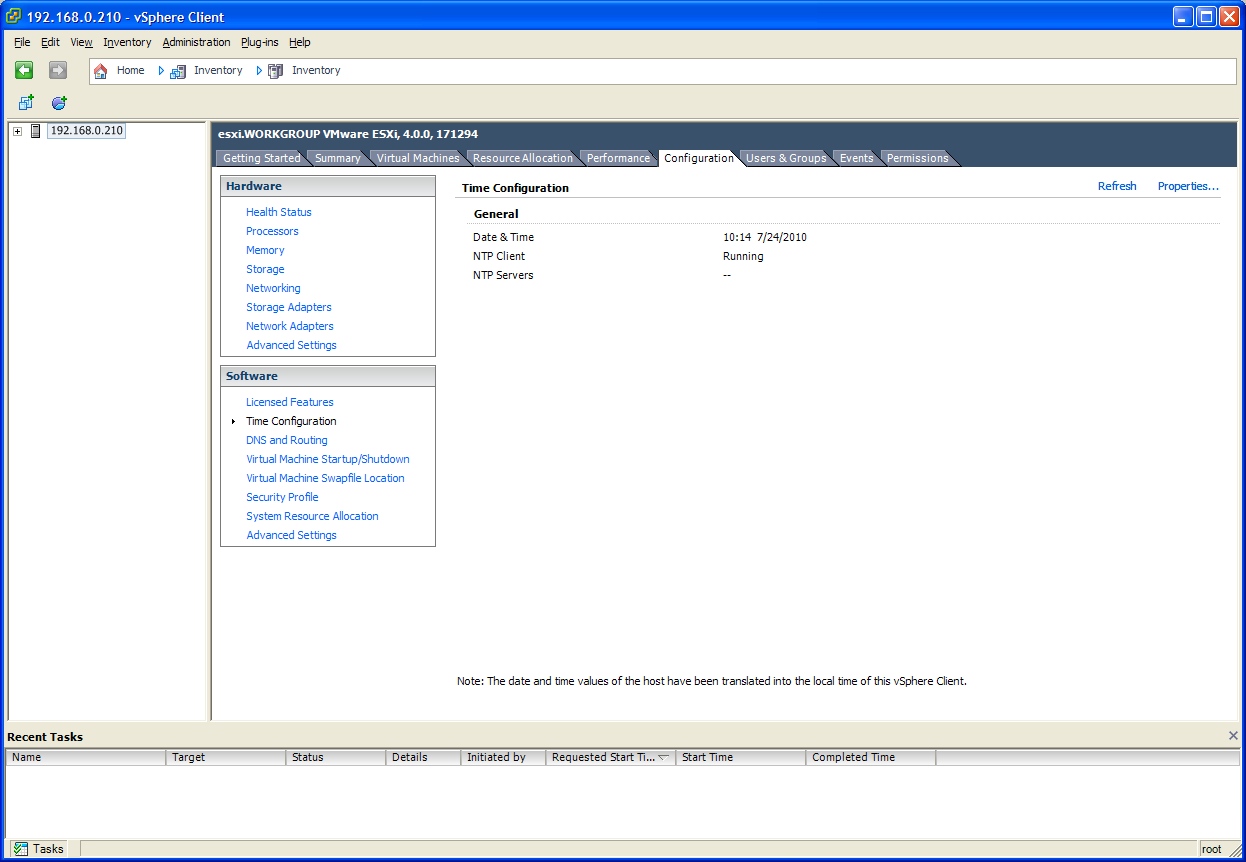
Task: Click the gray Forward navigation arrow
Action: [x=58, y=70]
